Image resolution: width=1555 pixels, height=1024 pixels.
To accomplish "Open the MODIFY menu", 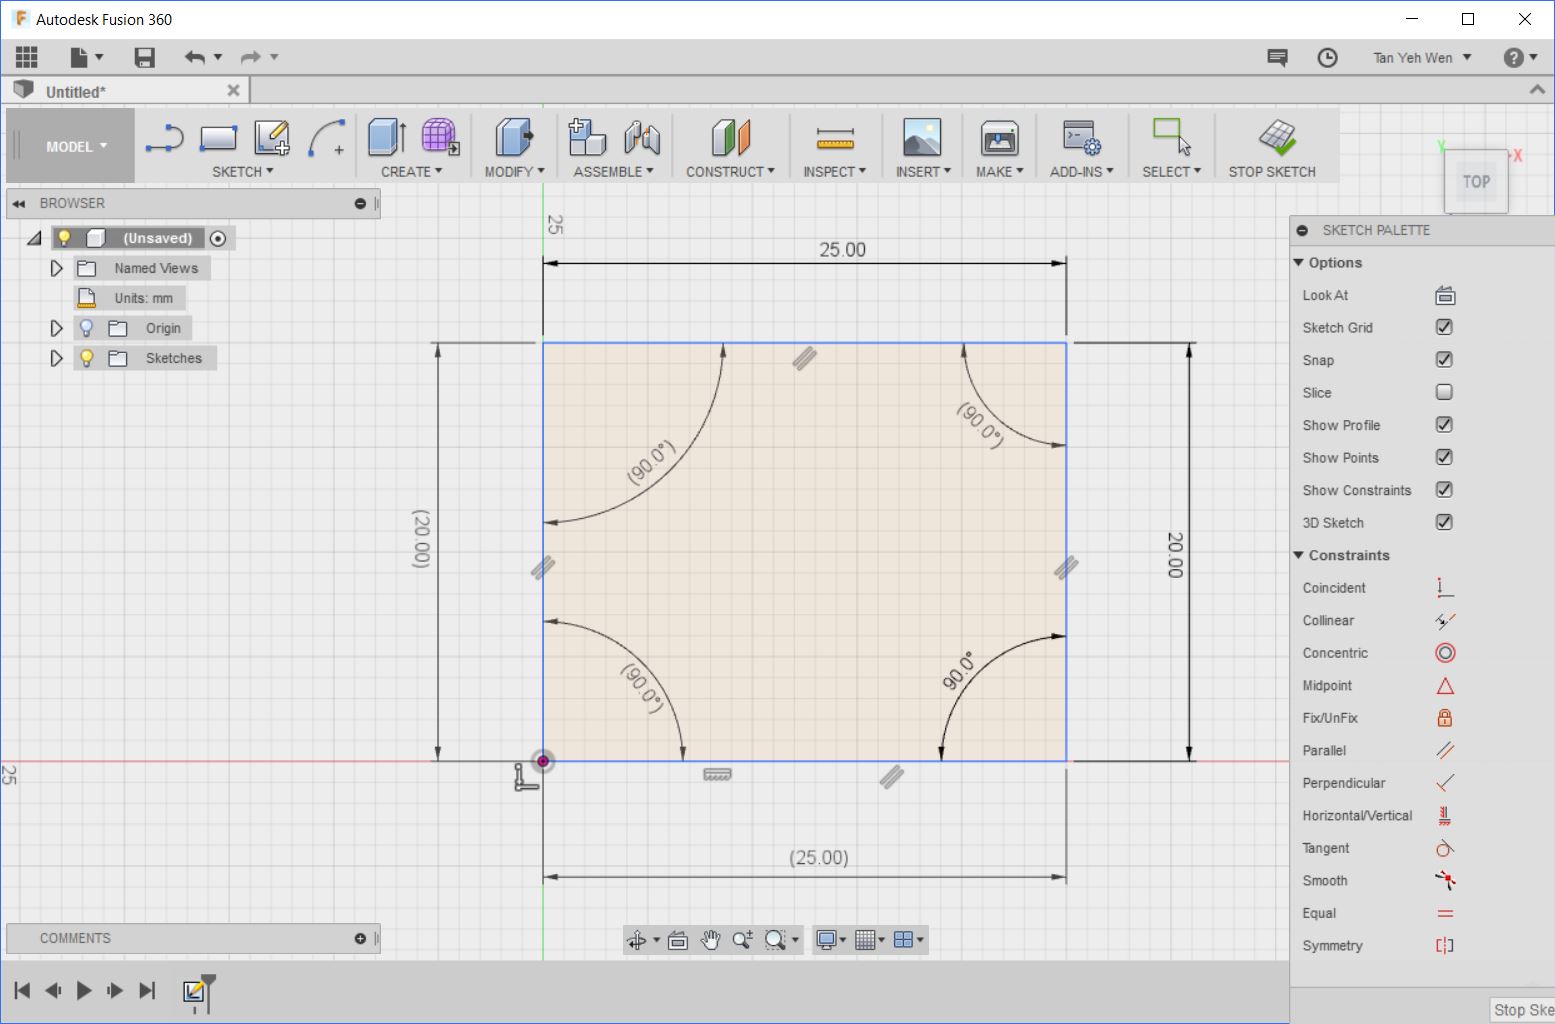I will [515, 172].
